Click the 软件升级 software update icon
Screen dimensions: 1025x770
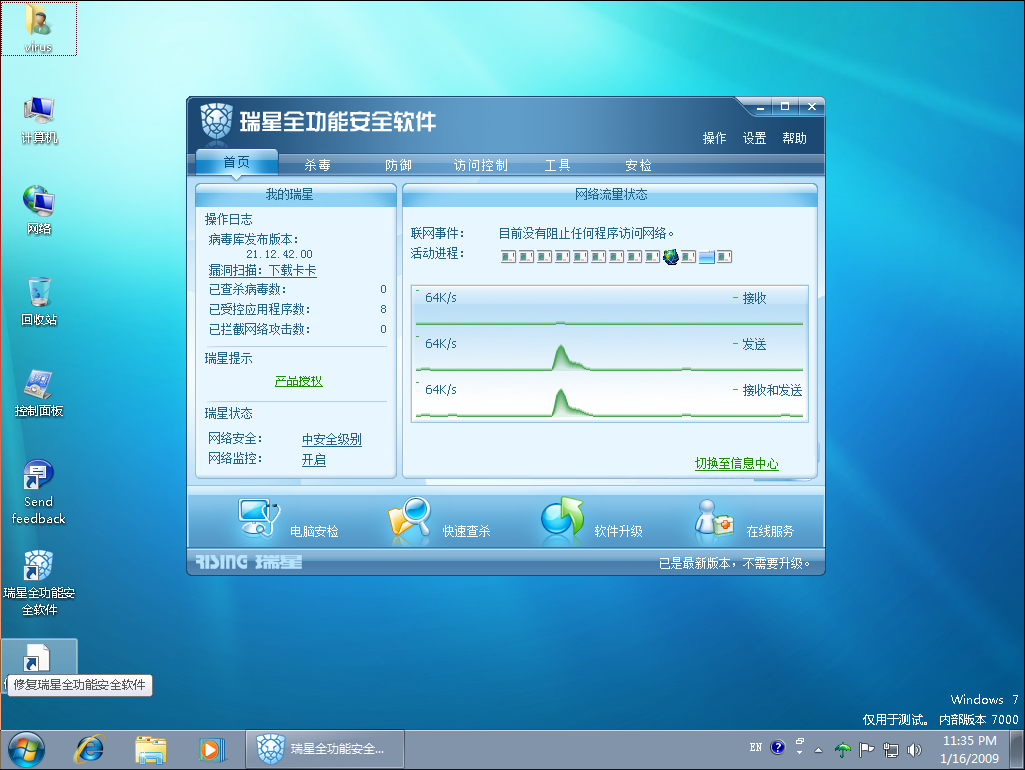click(x=563, y=519)
